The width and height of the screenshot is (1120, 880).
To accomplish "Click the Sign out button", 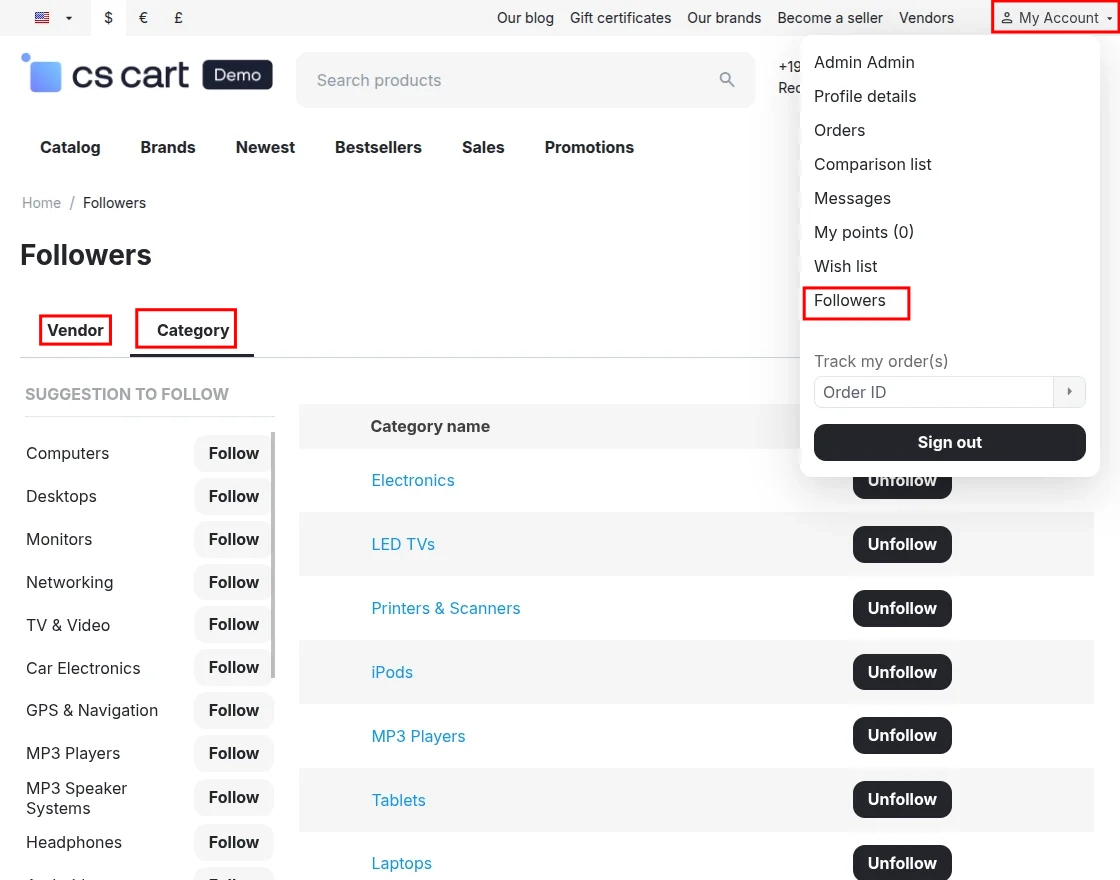I will 949,442.
